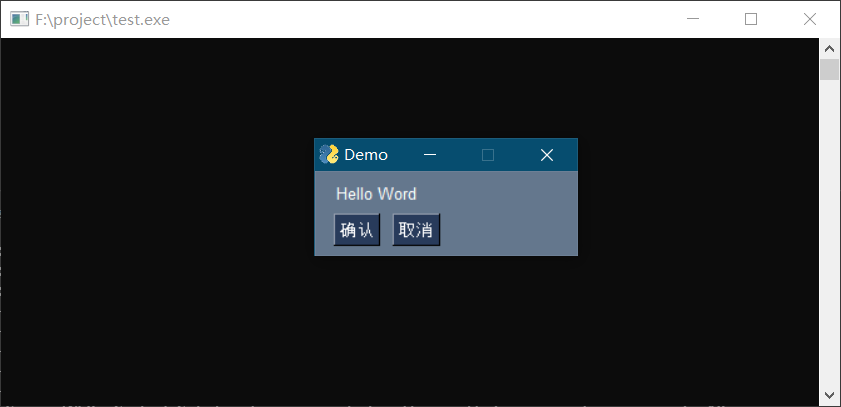Screen dimensions: 841x407
Task: Click the F:\project\test.exe title text
Action: click(x=102, y=20)
